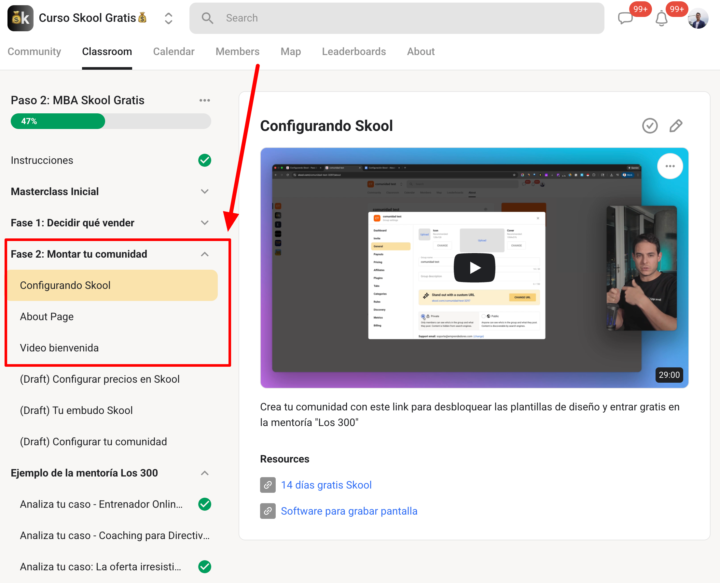Open the 14 días gratis Skool link
This screenshot has height=583, width=720.
point(326,485)
